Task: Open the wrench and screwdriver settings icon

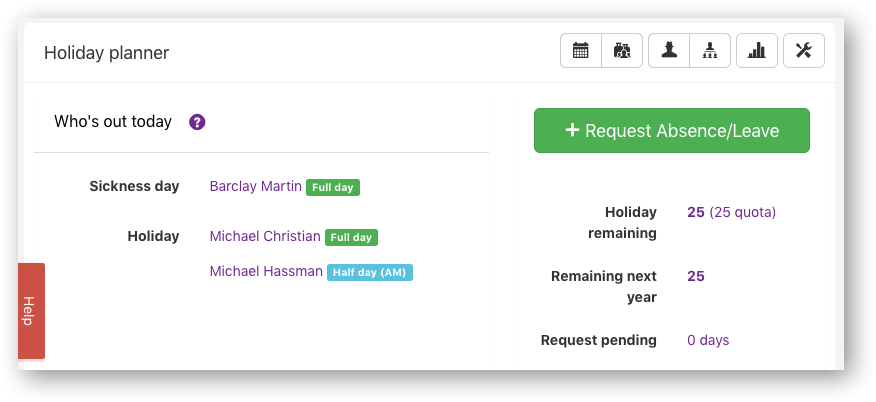Action: pyautogui.click(x=803, y=51)
